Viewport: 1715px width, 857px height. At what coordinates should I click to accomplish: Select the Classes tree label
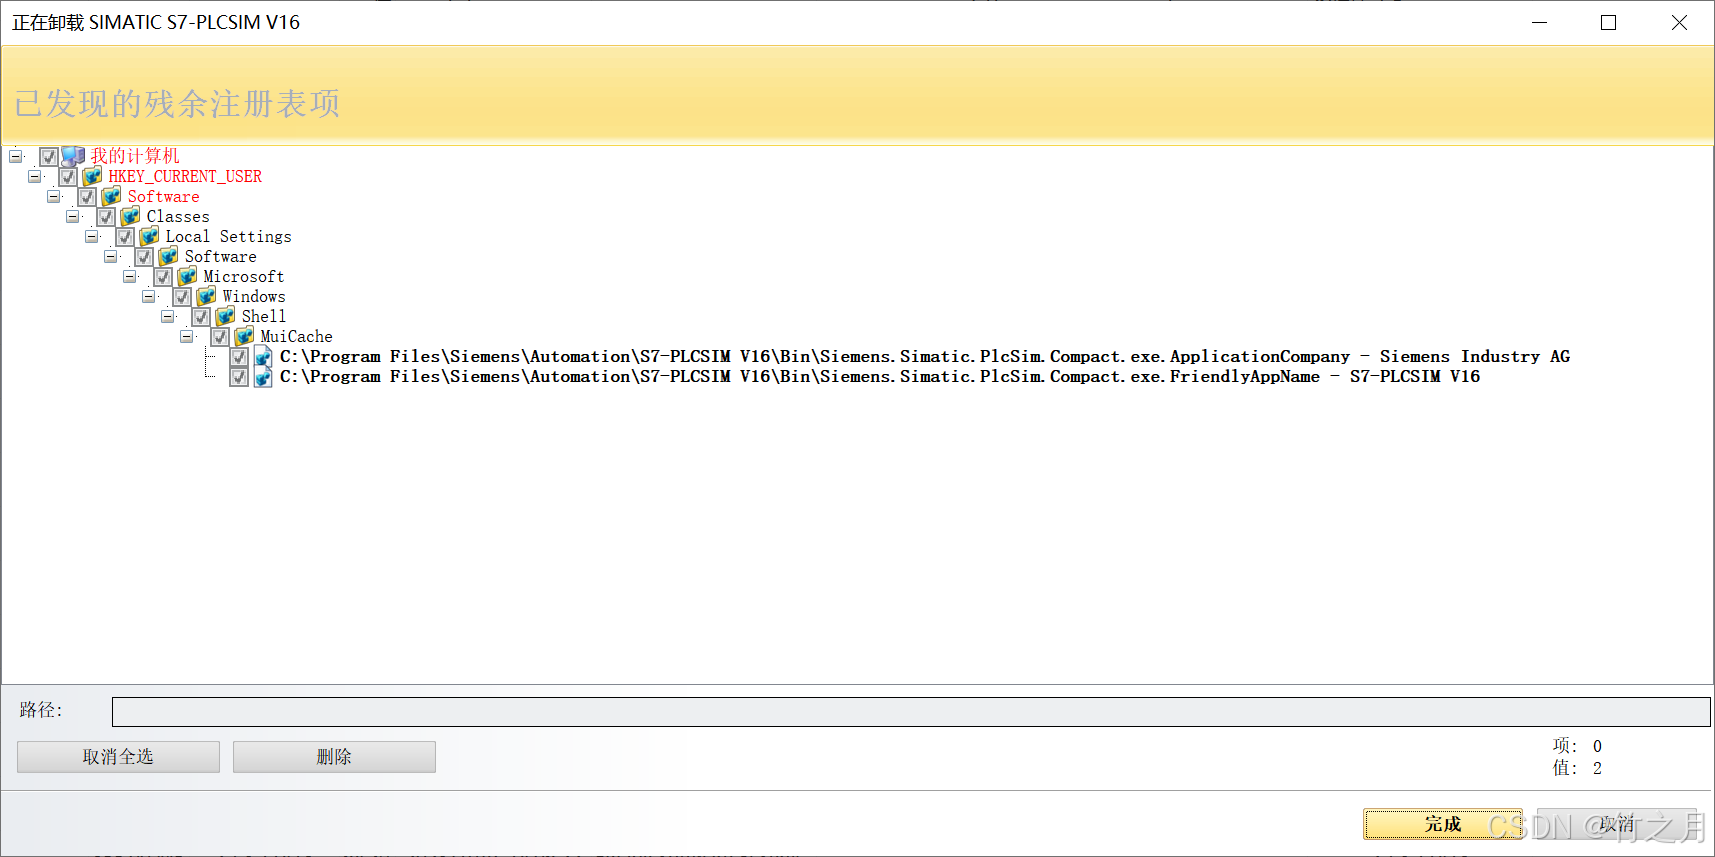[x=178, y=216]
